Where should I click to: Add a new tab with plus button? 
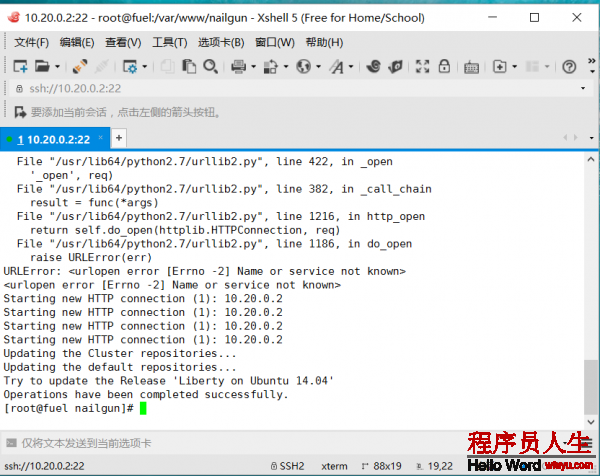(119, 138)
